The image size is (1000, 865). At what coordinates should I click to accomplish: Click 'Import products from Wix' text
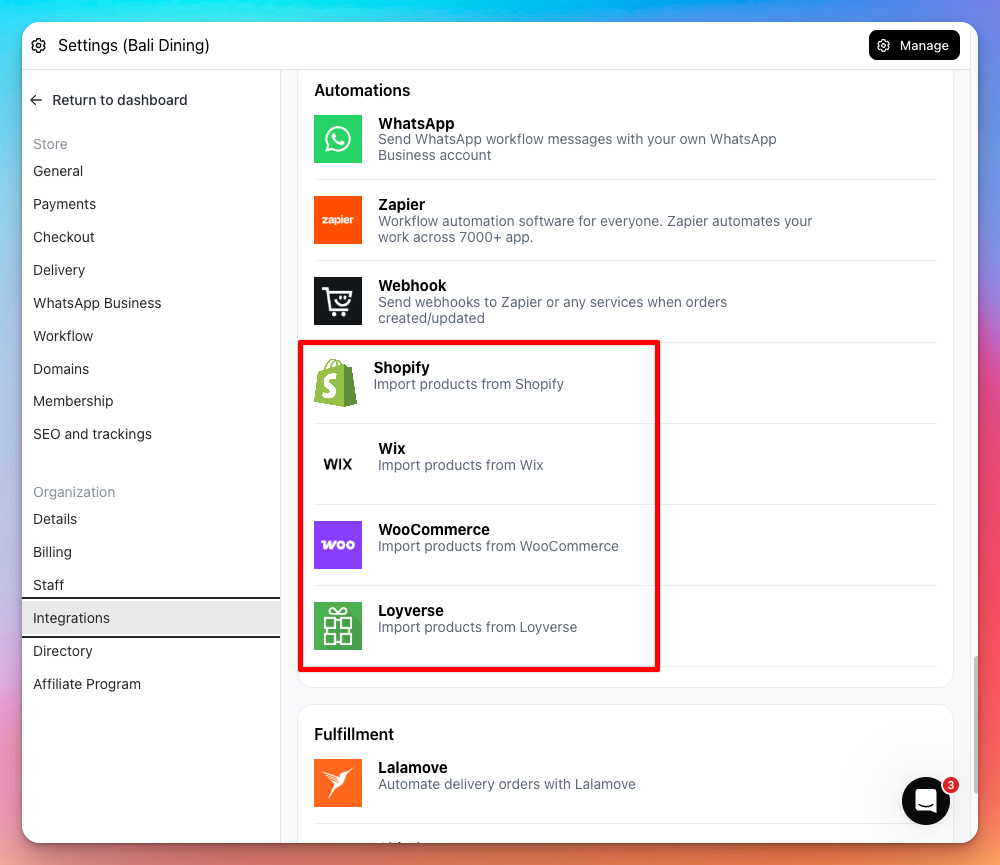coord(460,465)
